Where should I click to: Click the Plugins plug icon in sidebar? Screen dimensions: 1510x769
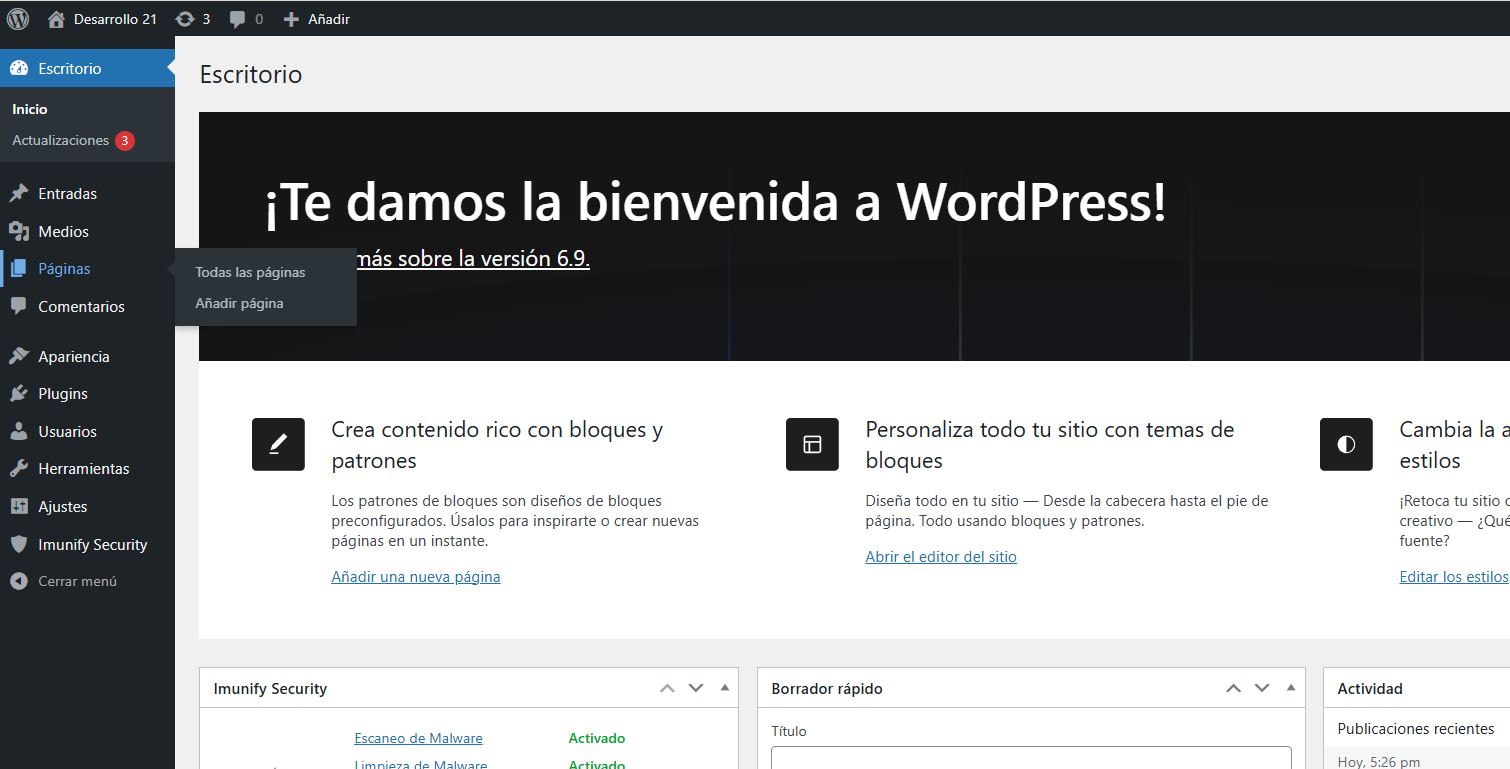19,394
